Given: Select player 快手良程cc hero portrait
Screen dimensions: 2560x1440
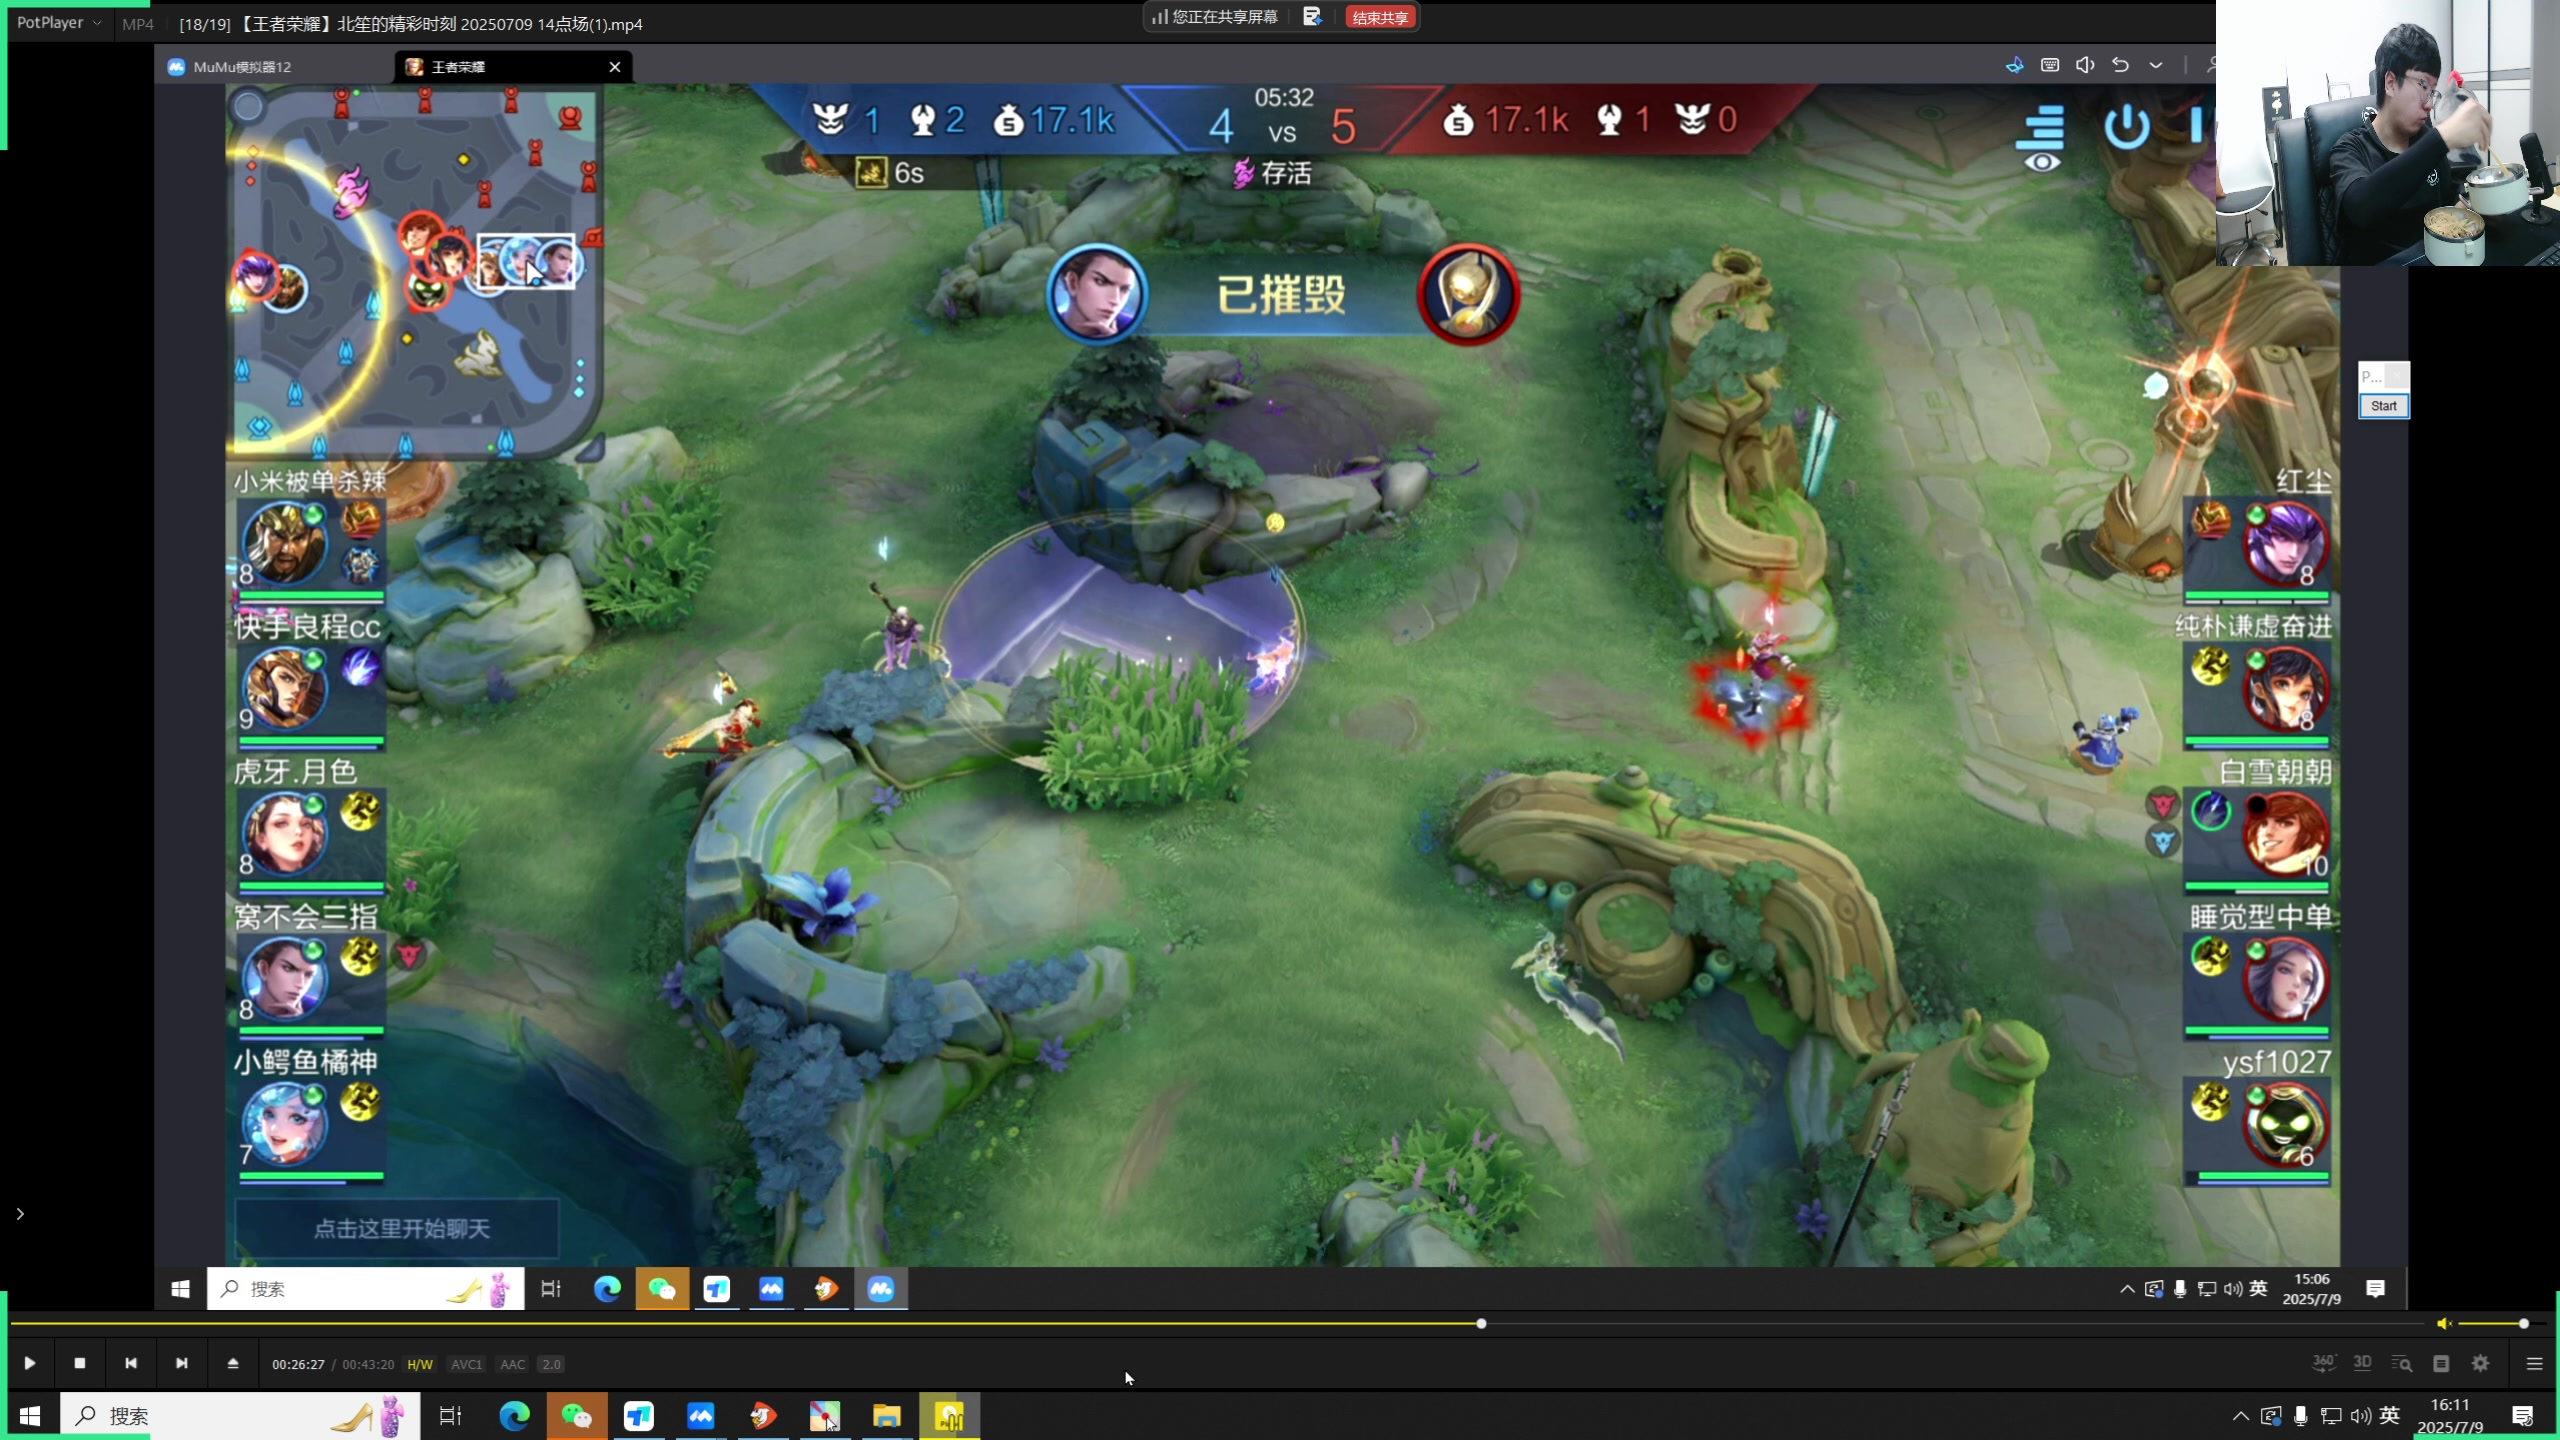Looking at the screenshot, I should coord(285,688).
